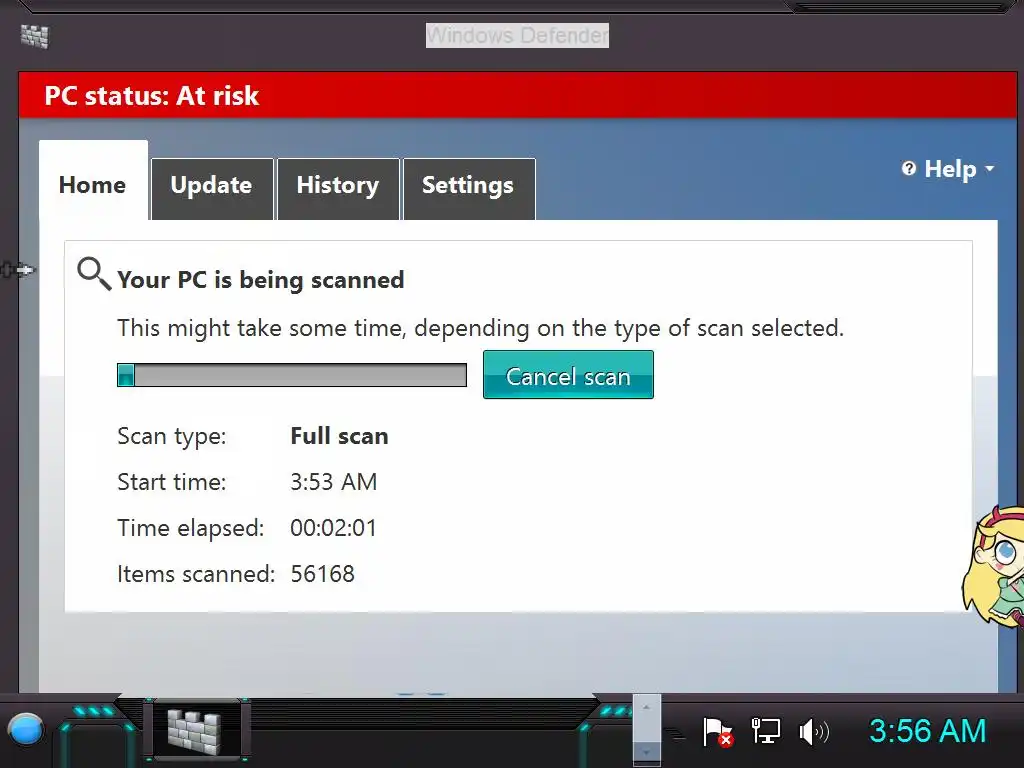Click the Full scan type value
The height and width of the screenshot is (768, 1024).
coord(339,436)
